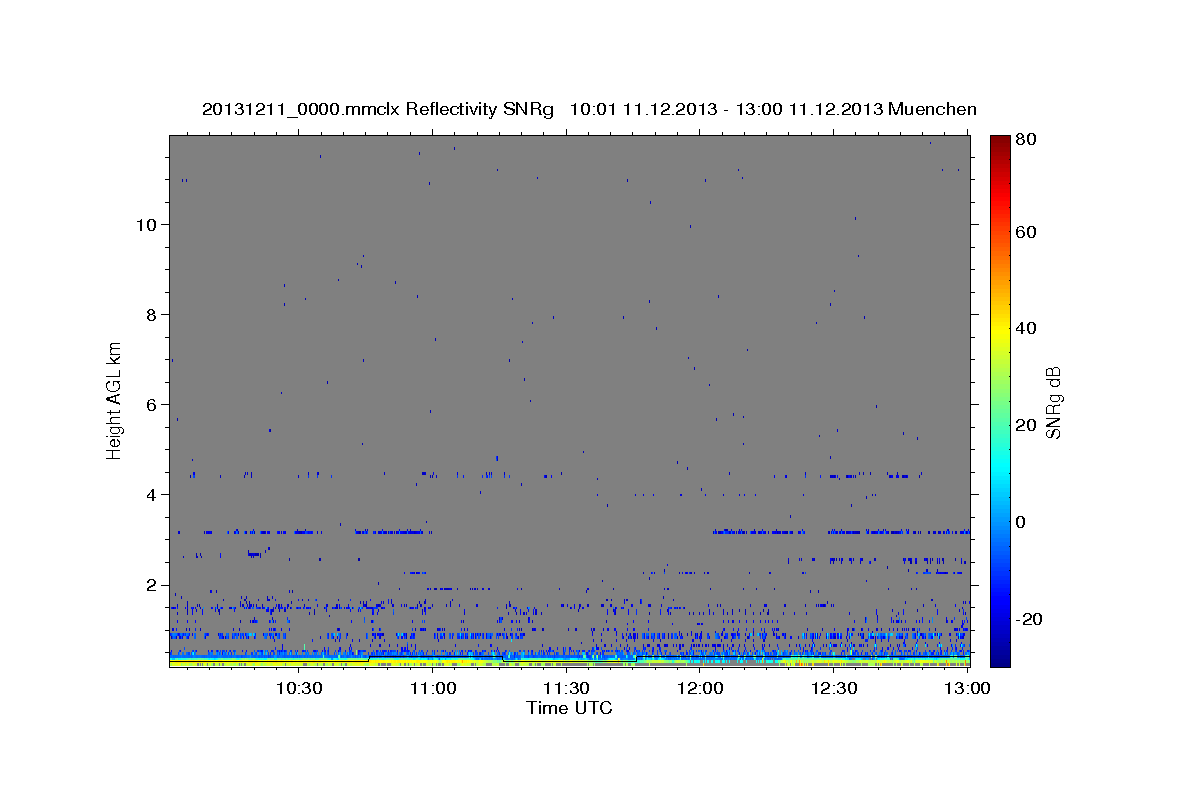Click the colorbar tick label '80'
Screen dimensions: 1200x800
click(1025, 139)
